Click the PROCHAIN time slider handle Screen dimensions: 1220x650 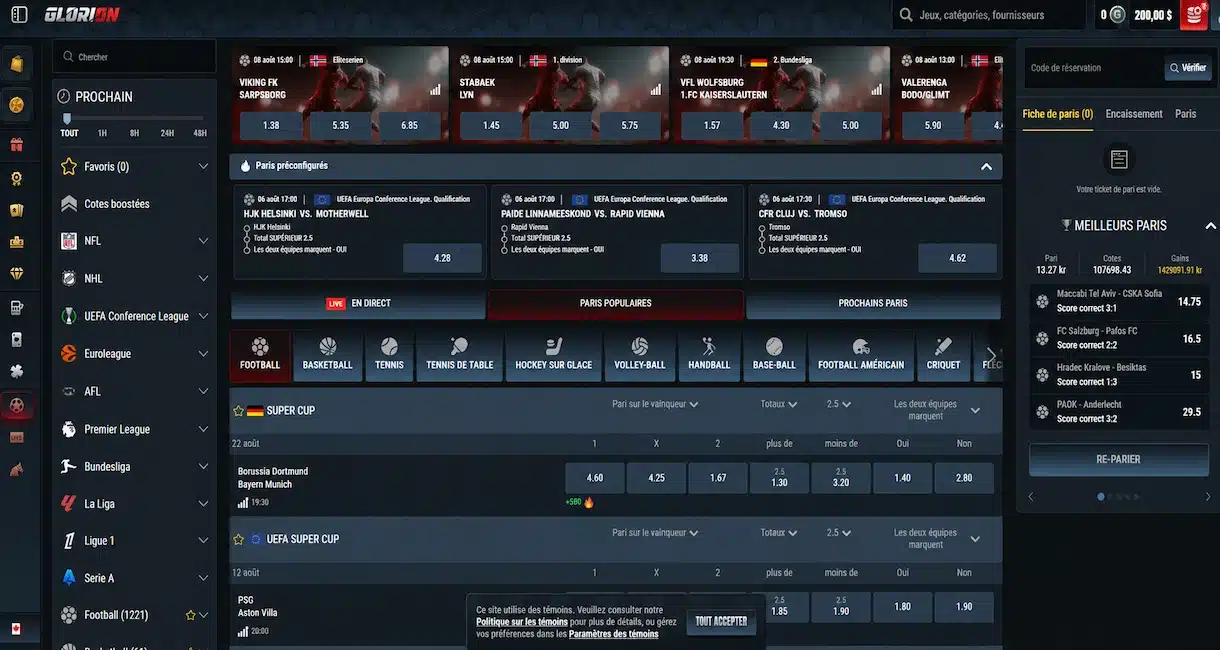[67, 119]
